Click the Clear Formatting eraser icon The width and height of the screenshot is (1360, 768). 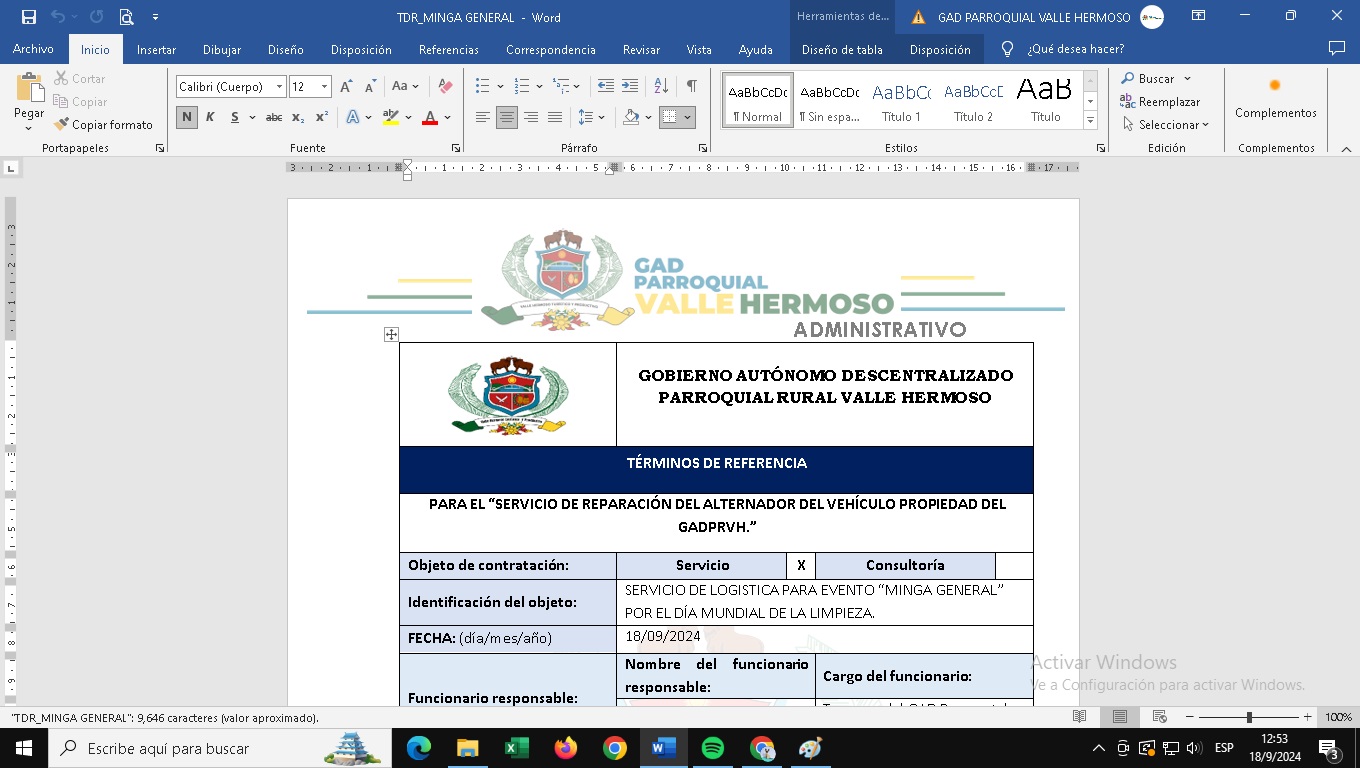click(x=446, y=87)
